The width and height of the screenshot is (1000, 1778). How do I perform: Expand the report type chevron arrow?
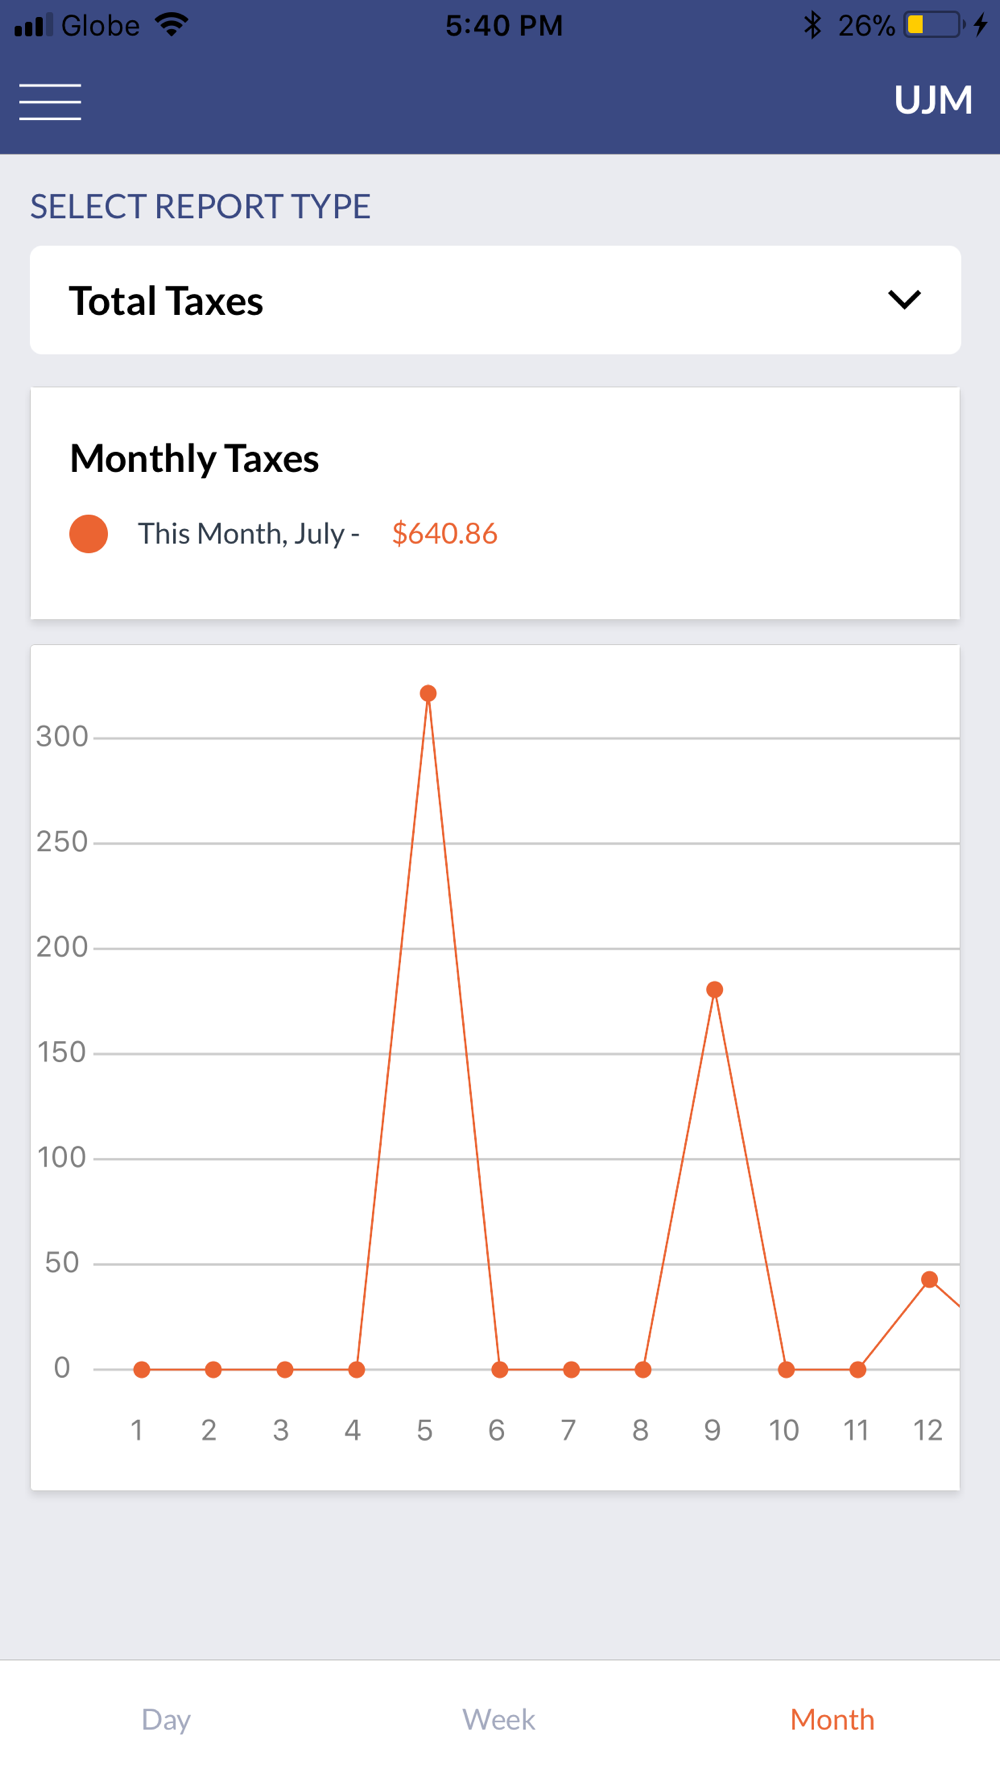coord(904,300)
